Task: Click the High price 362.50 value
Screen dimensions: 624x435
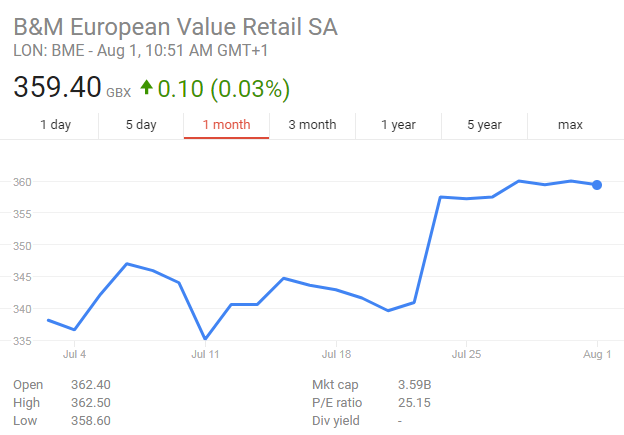Action: tap(91, 403)
